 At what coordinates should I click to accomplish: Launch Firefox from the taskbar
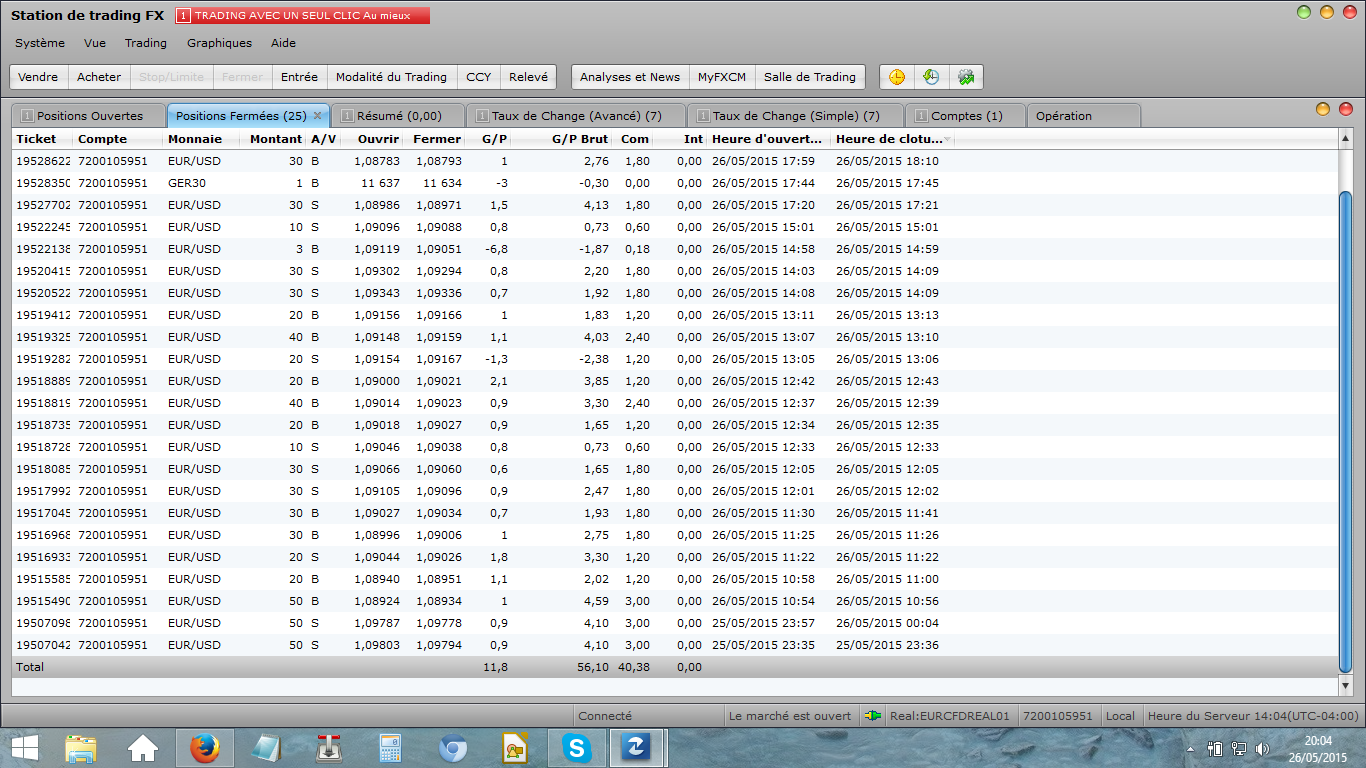pos(204,748)
